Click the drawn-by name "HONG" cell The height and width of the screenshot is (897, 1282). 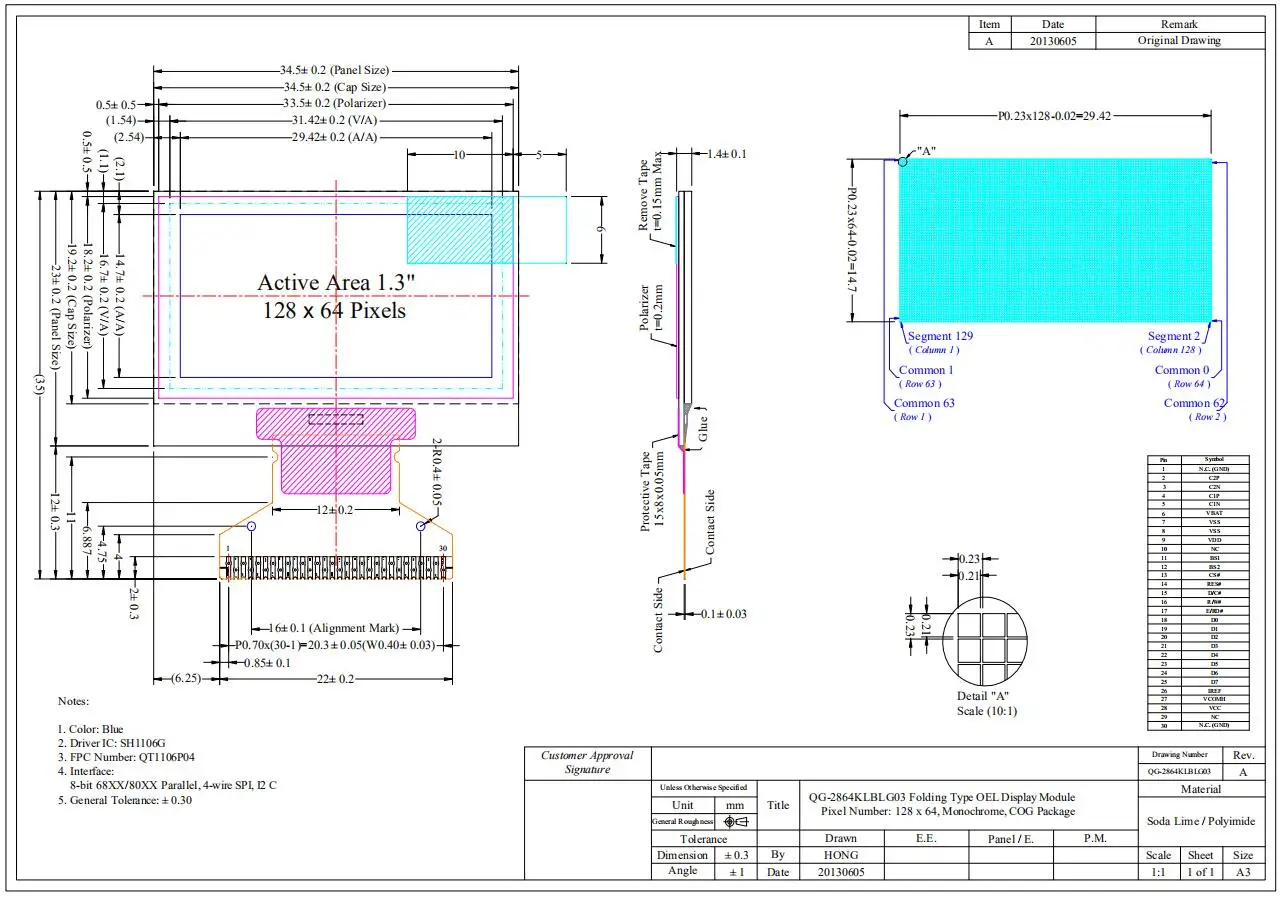pyautogui.click(x=840, y=855)
